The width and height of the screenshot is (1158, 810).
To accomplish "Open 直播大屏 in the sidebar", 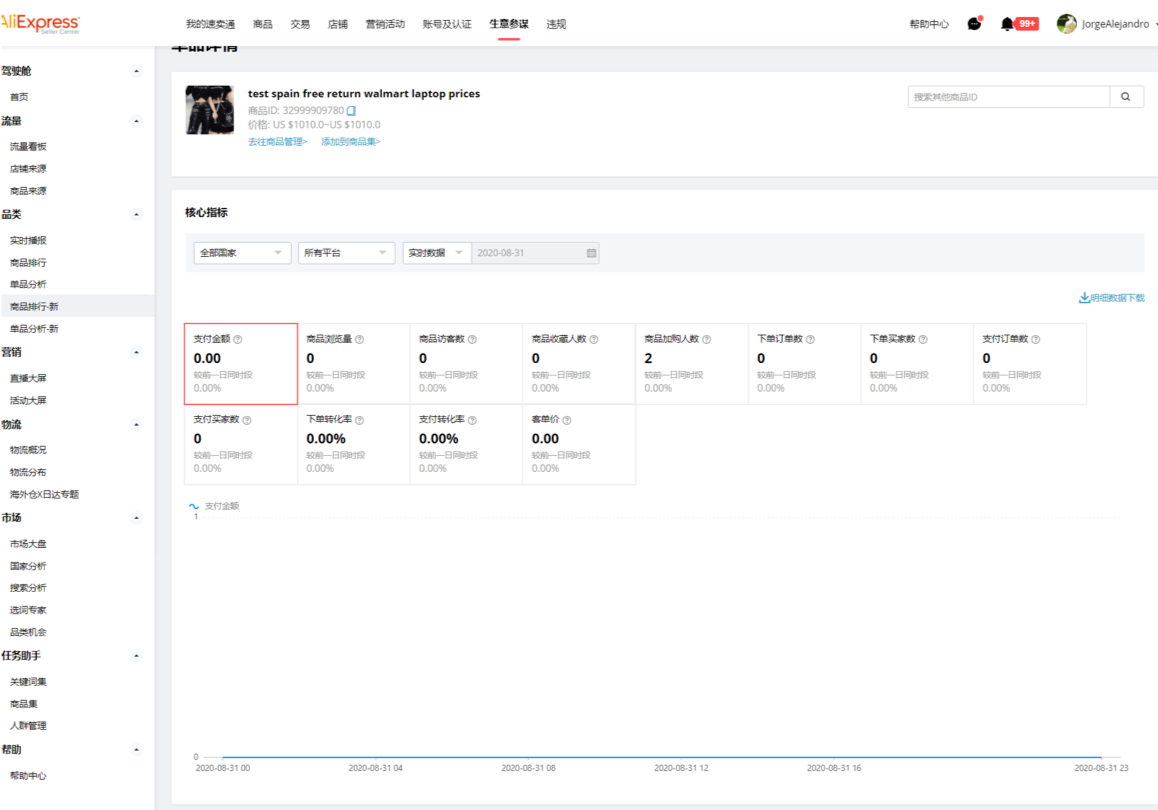I will point(28,378).
